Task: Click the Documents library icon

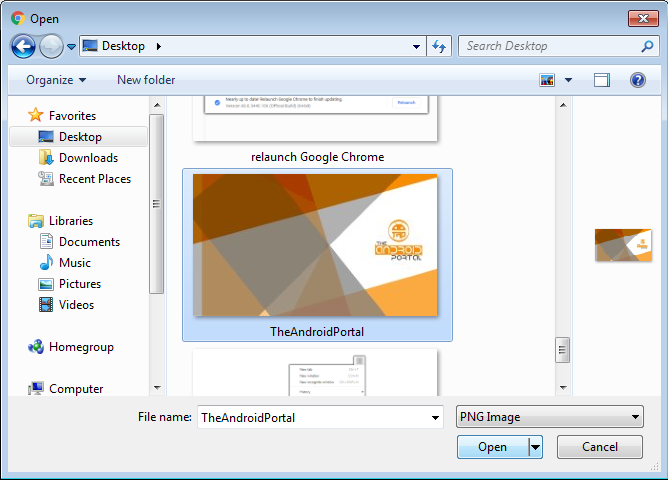Action: point(46,241)
